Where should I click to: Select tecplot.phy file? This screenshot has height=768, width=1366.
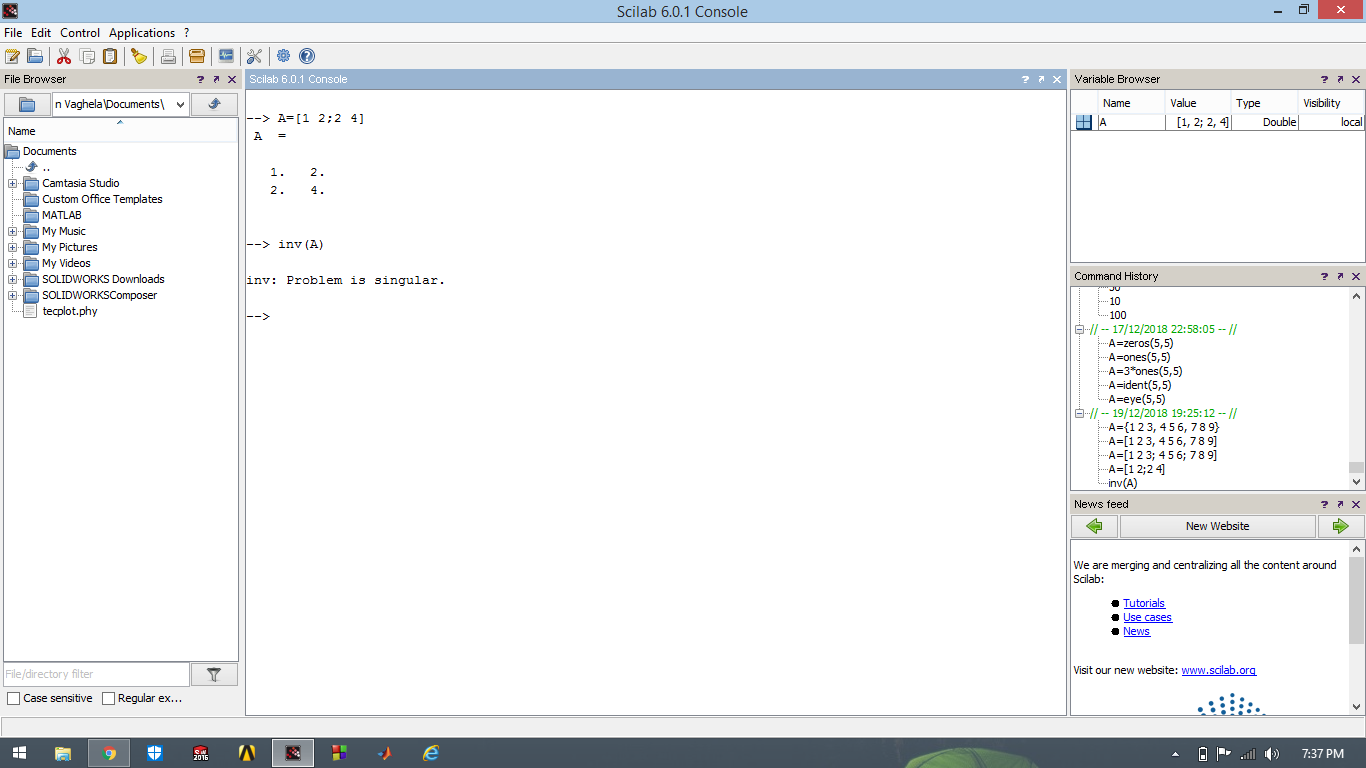[70, 311]
